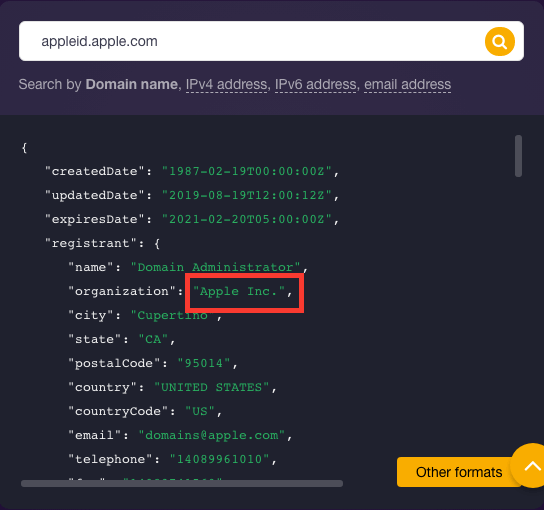Click the telephone value 14089961010
Image resolution: width=544 pixels, height=510 pixels.
point(219,459)
